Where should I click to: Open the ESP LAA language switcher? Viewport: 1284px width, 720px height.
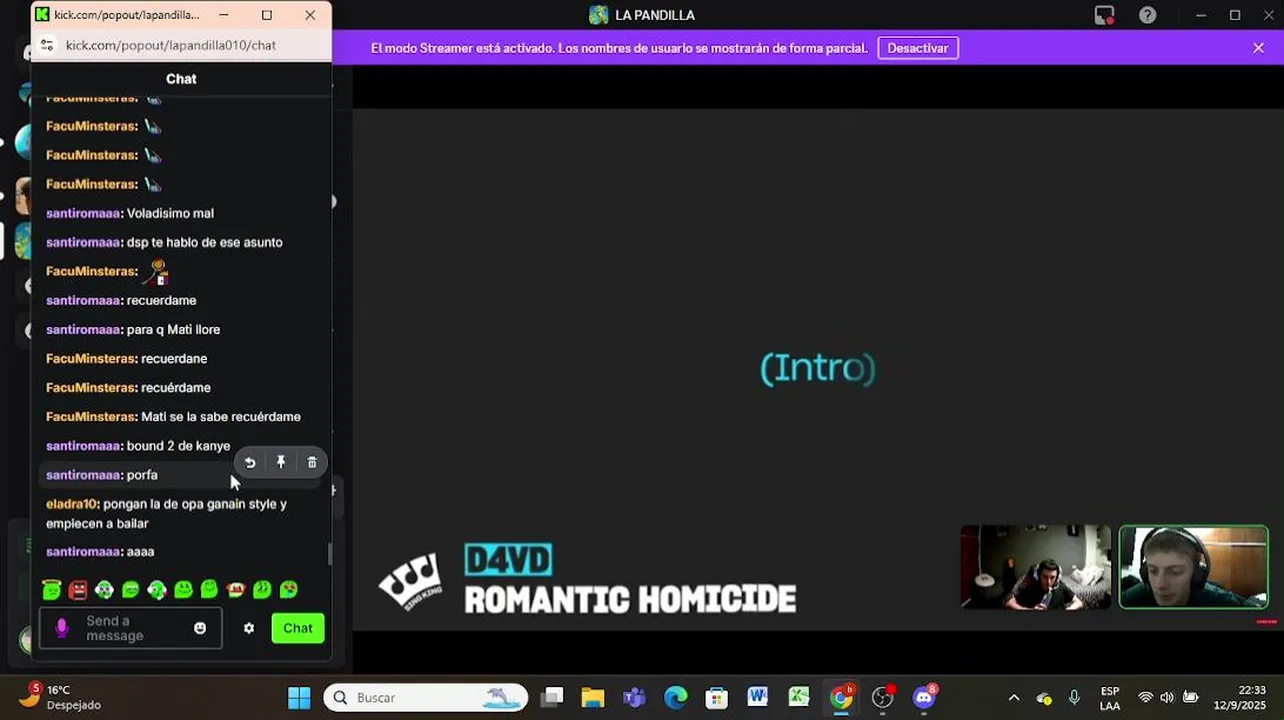(1110, 698)
